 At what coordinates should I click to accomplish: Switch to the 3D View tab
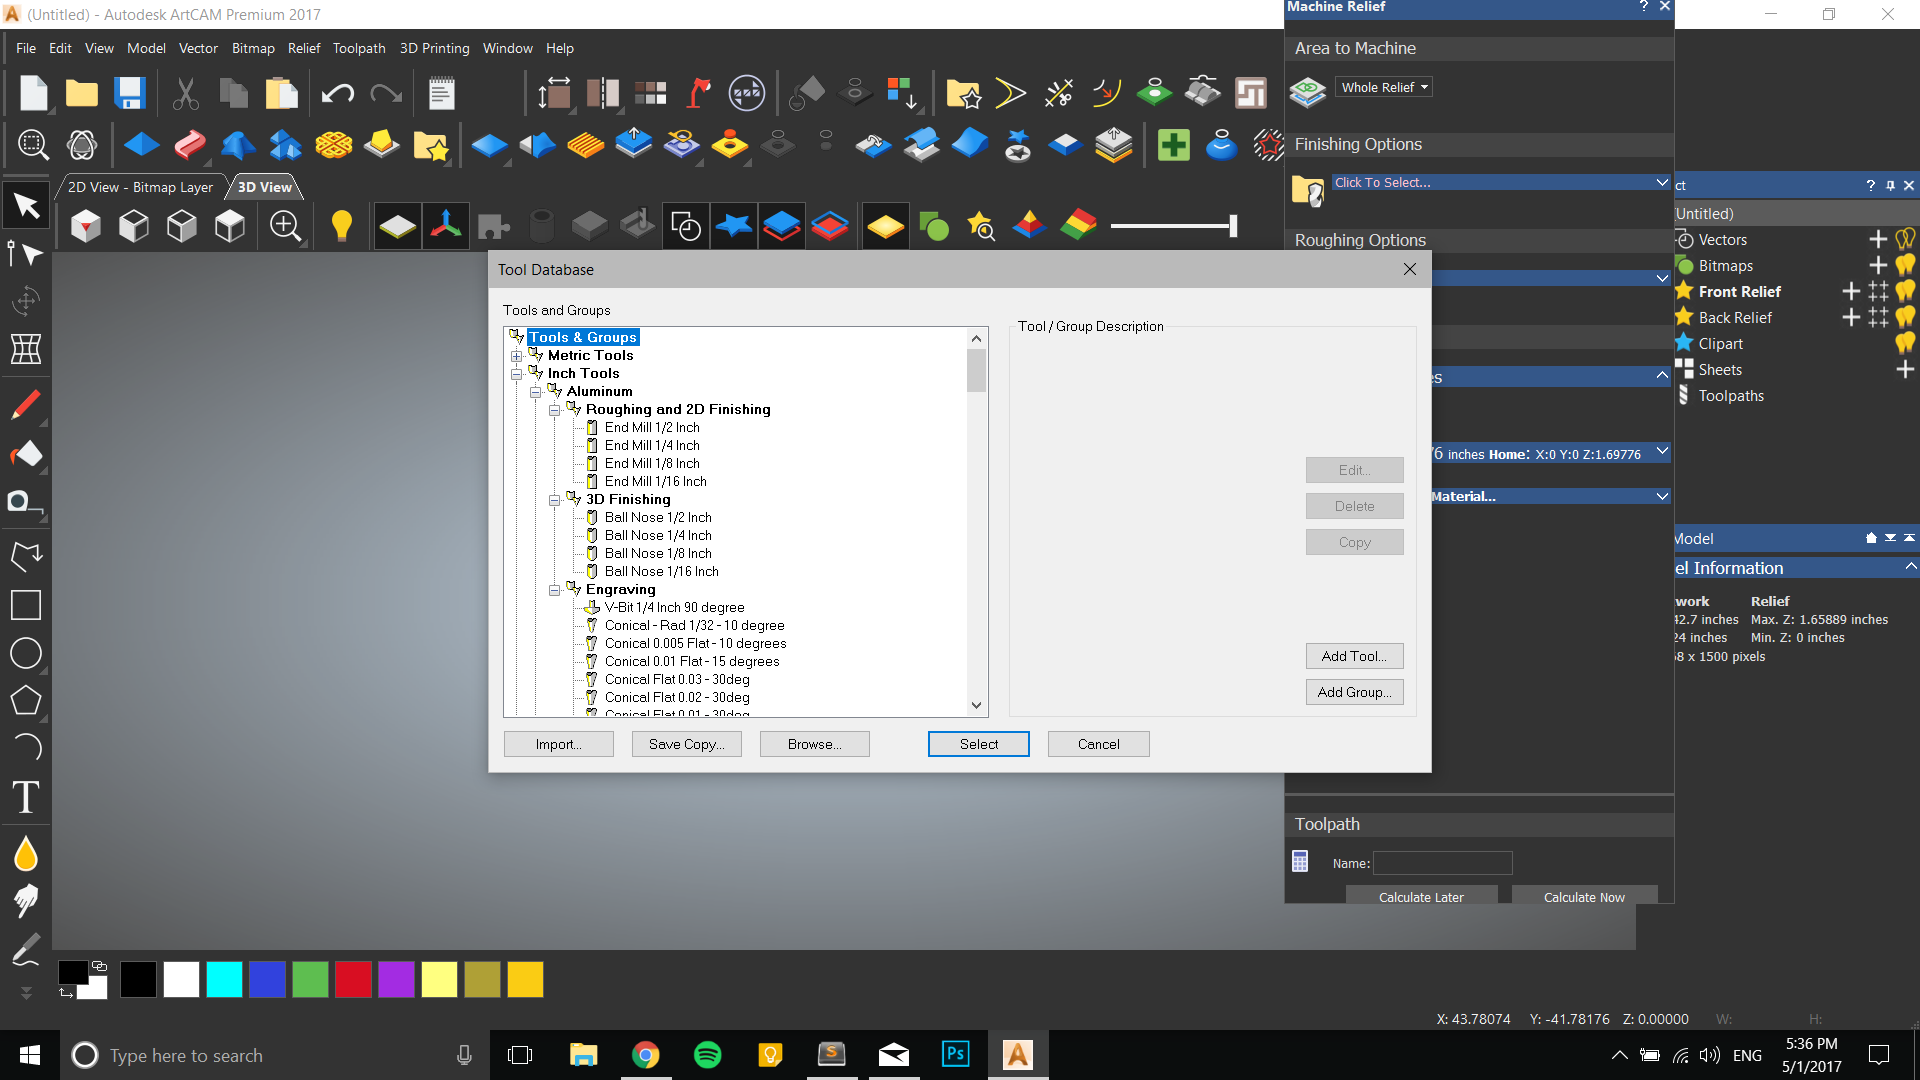pos(265,187)
